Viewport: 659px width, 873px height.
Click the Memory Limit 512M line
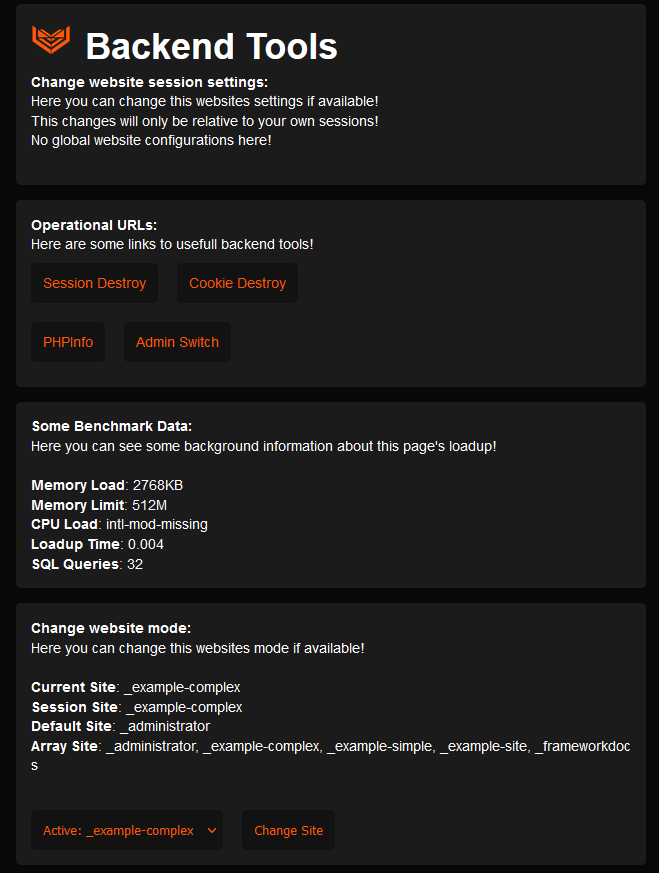tap(99, 505)
